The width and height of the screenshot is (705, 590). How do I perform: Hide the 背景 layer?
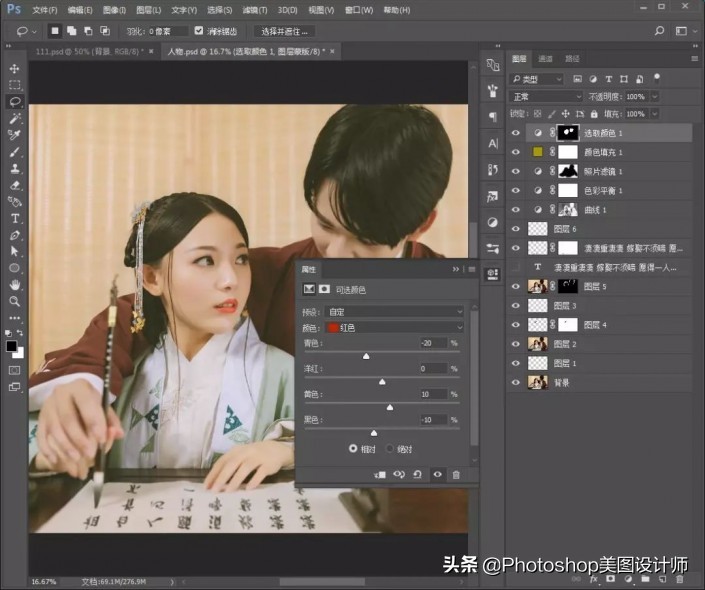pos(516,383)
